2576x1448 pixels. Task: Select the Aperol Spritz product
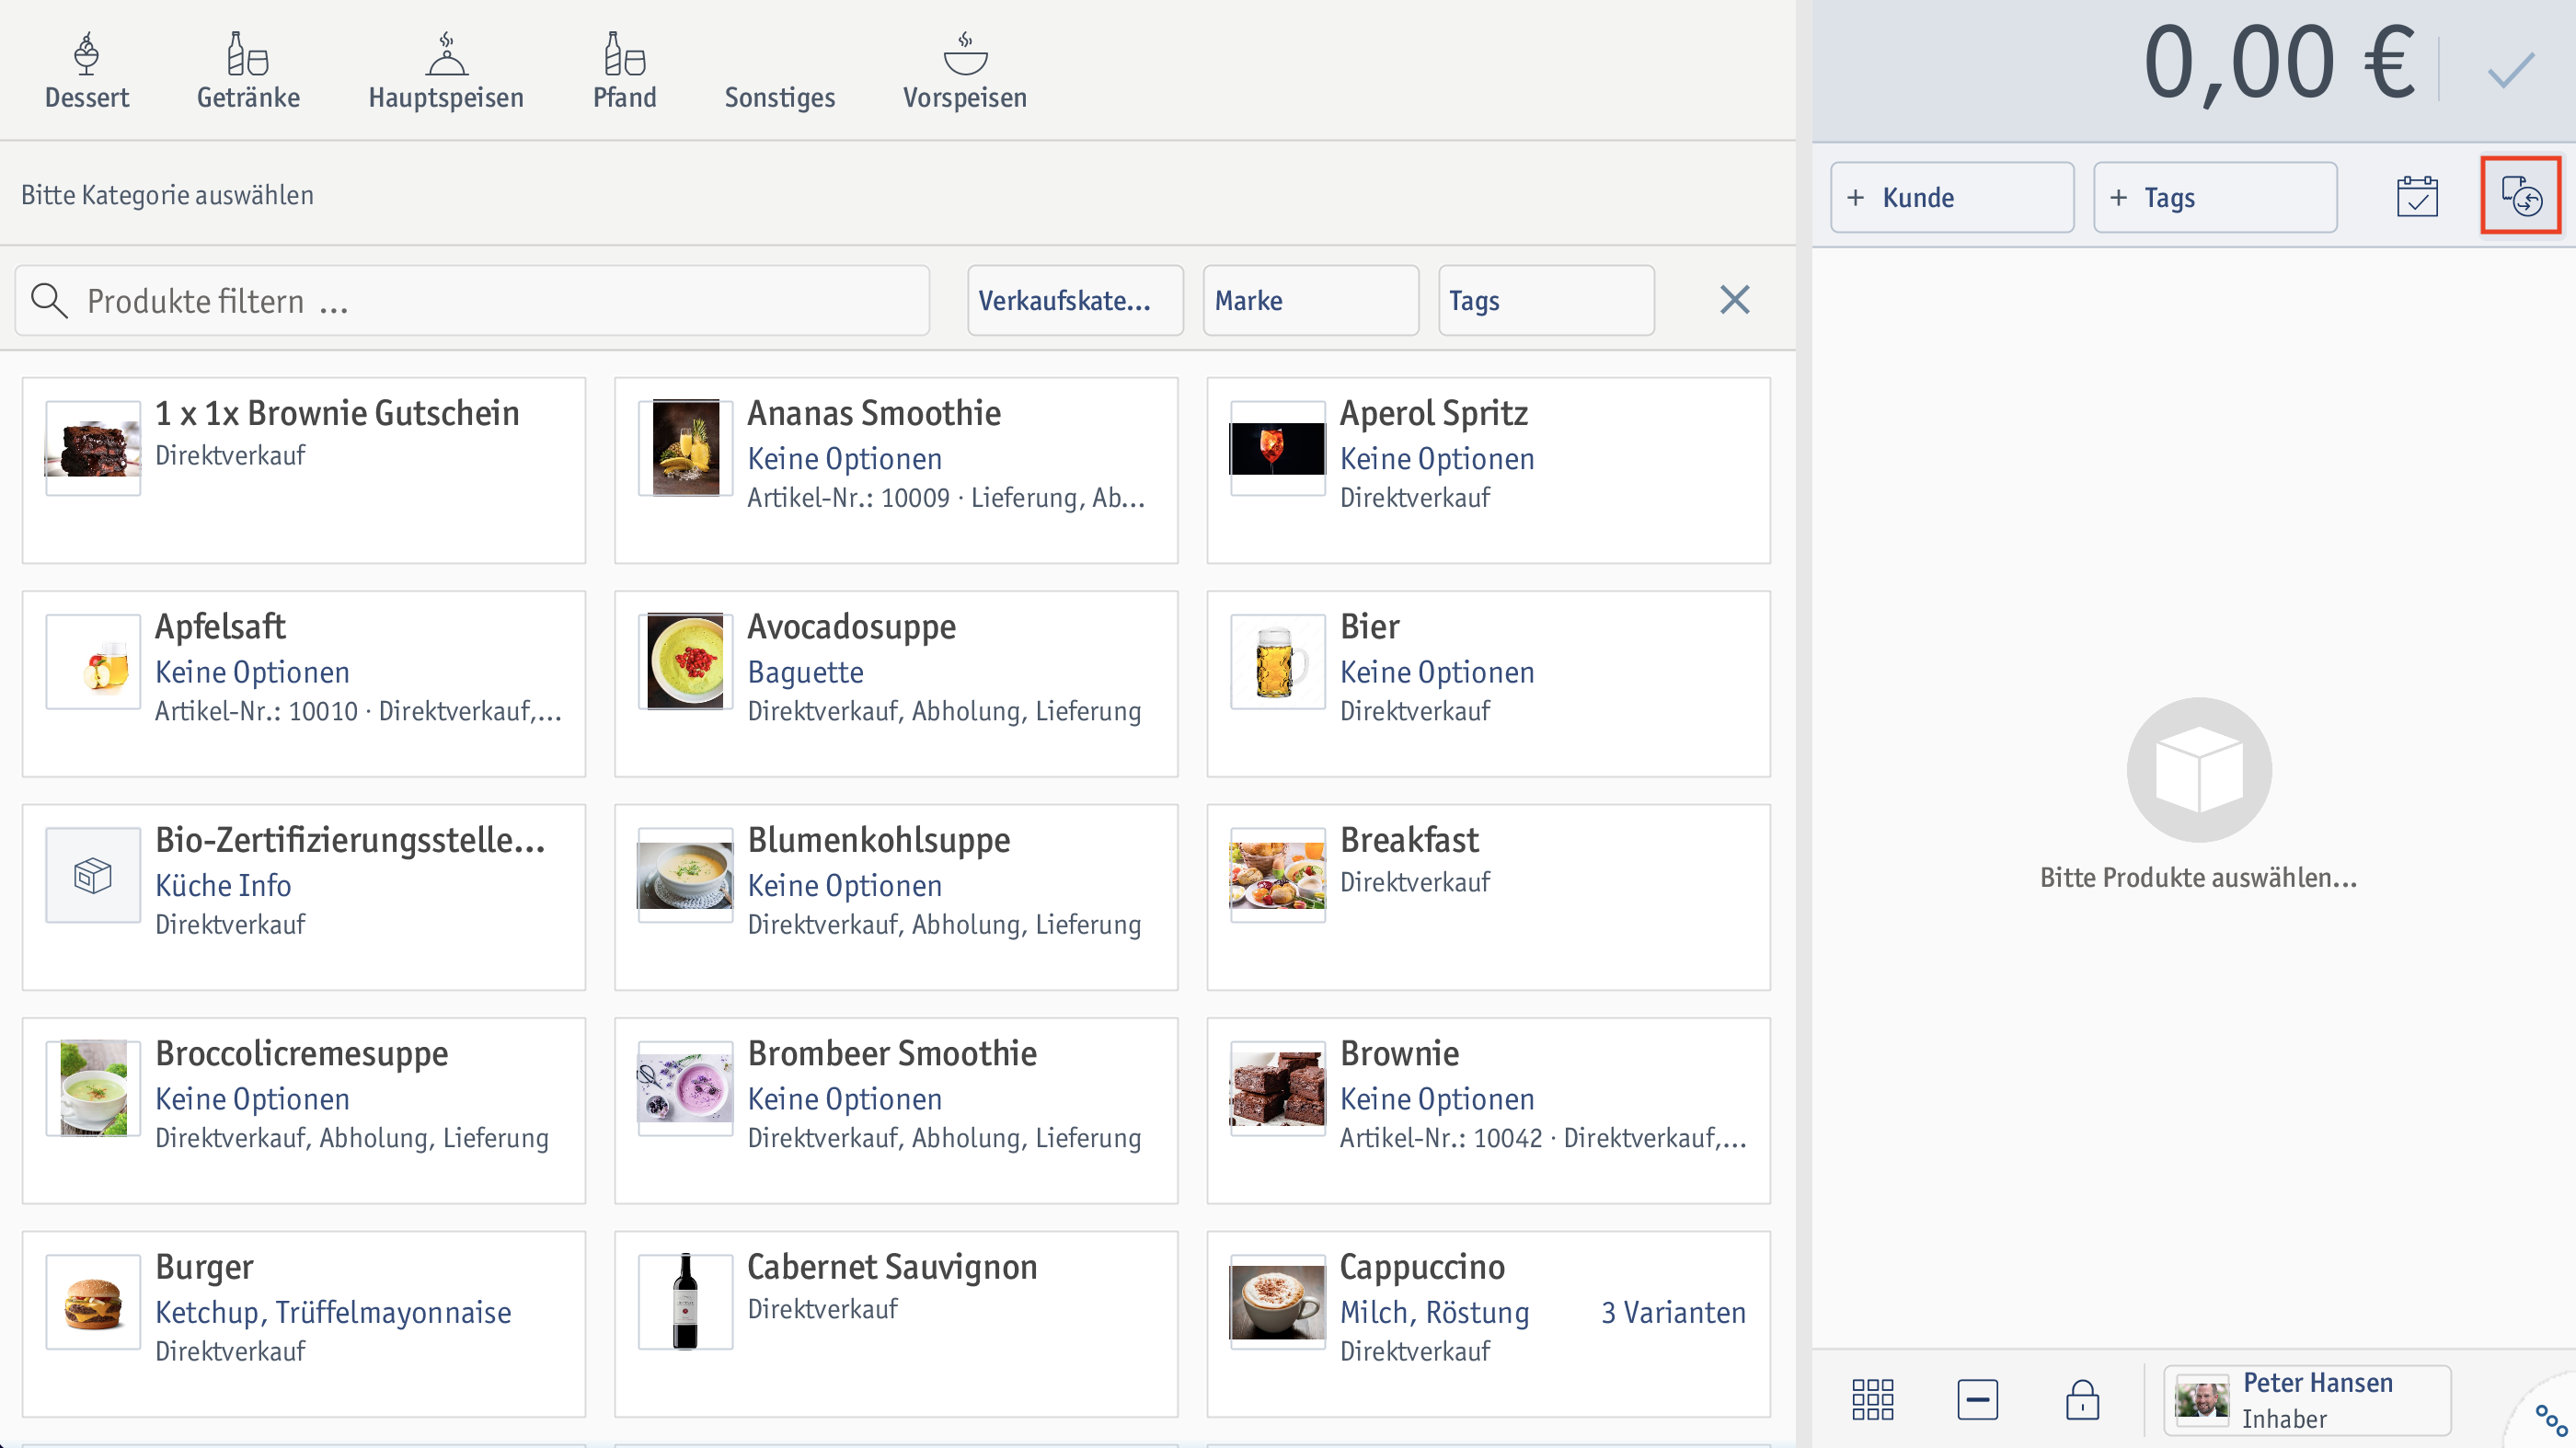coord(1488,470)
